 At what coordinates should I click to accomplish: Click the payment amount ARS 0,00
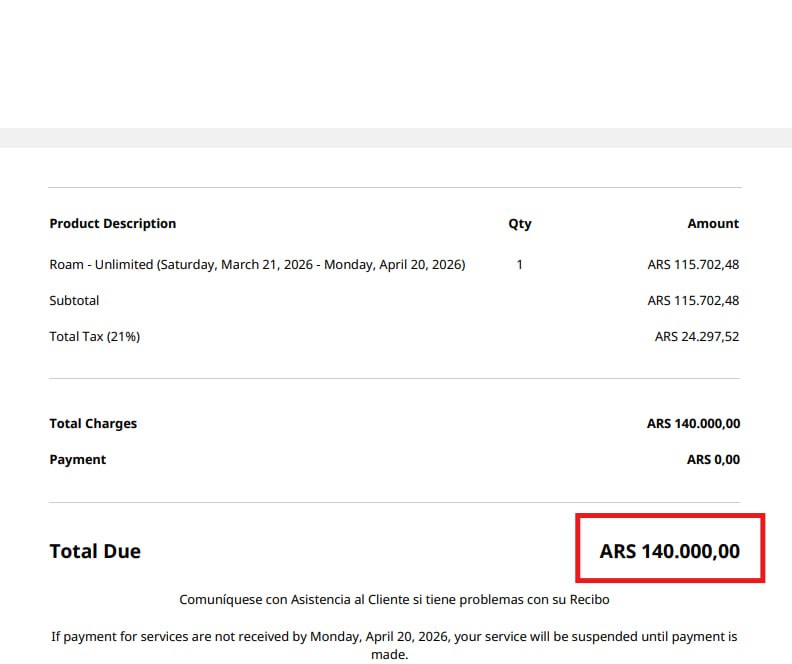click(x=713, y=460)
